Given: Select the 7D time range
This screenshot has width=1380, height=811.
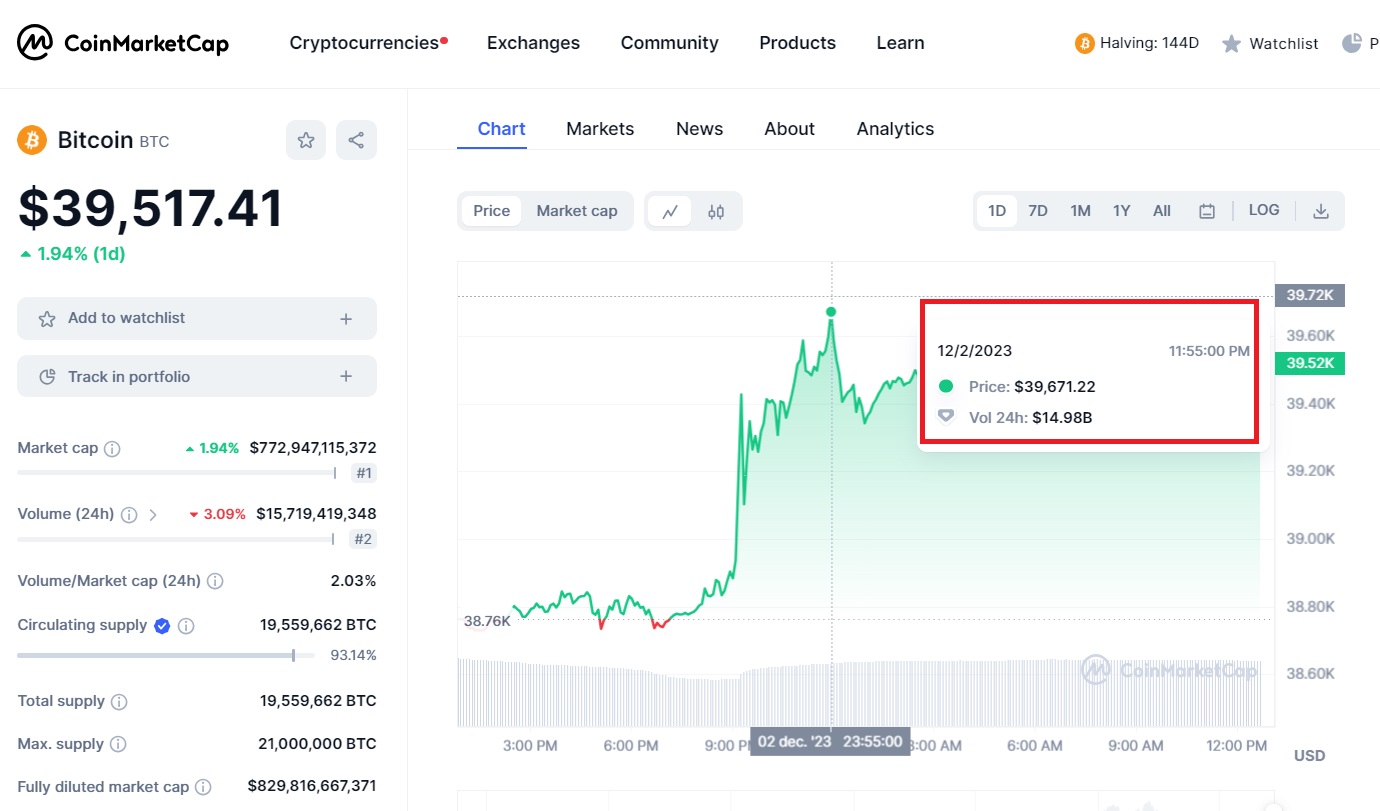Looking at the screenshot, I should 1038,211.
